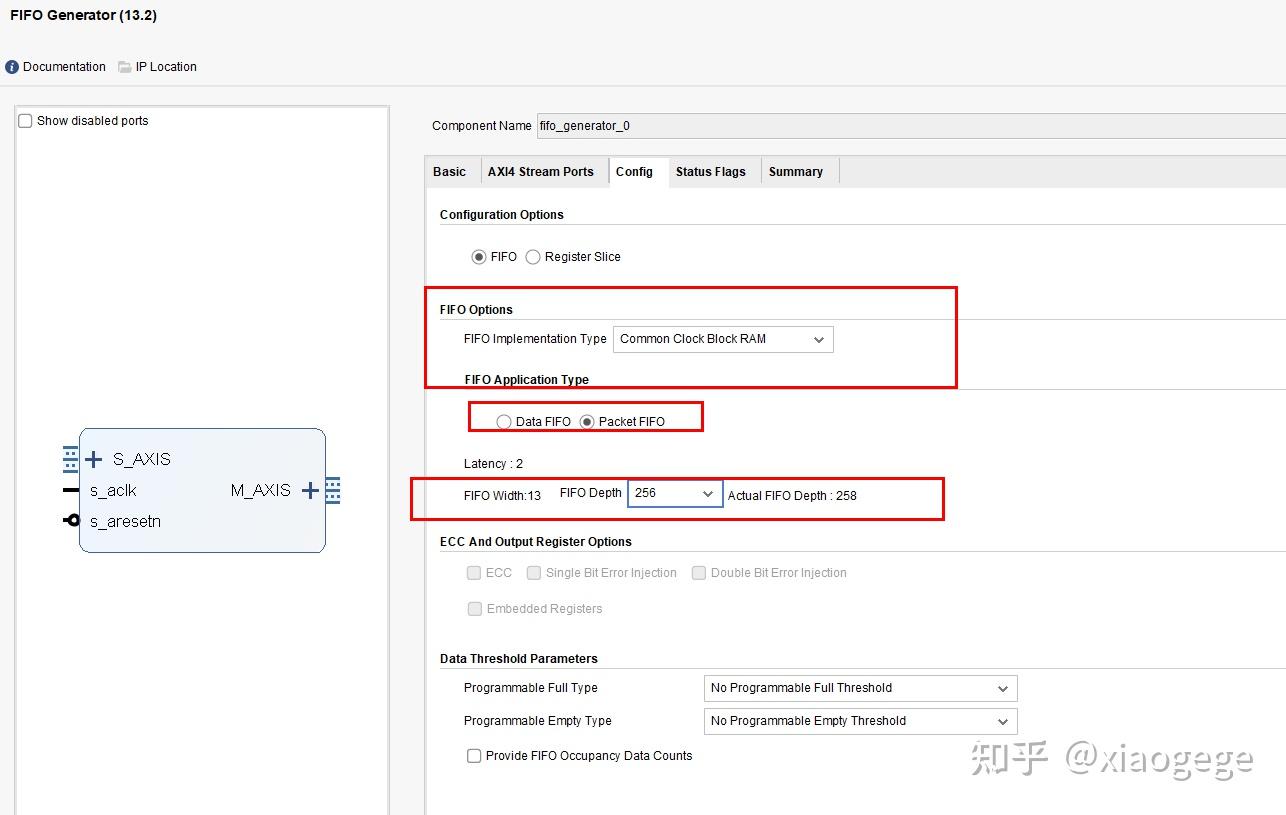Open the Documentation info icon

pyautogui.click(x=12, y=67)
